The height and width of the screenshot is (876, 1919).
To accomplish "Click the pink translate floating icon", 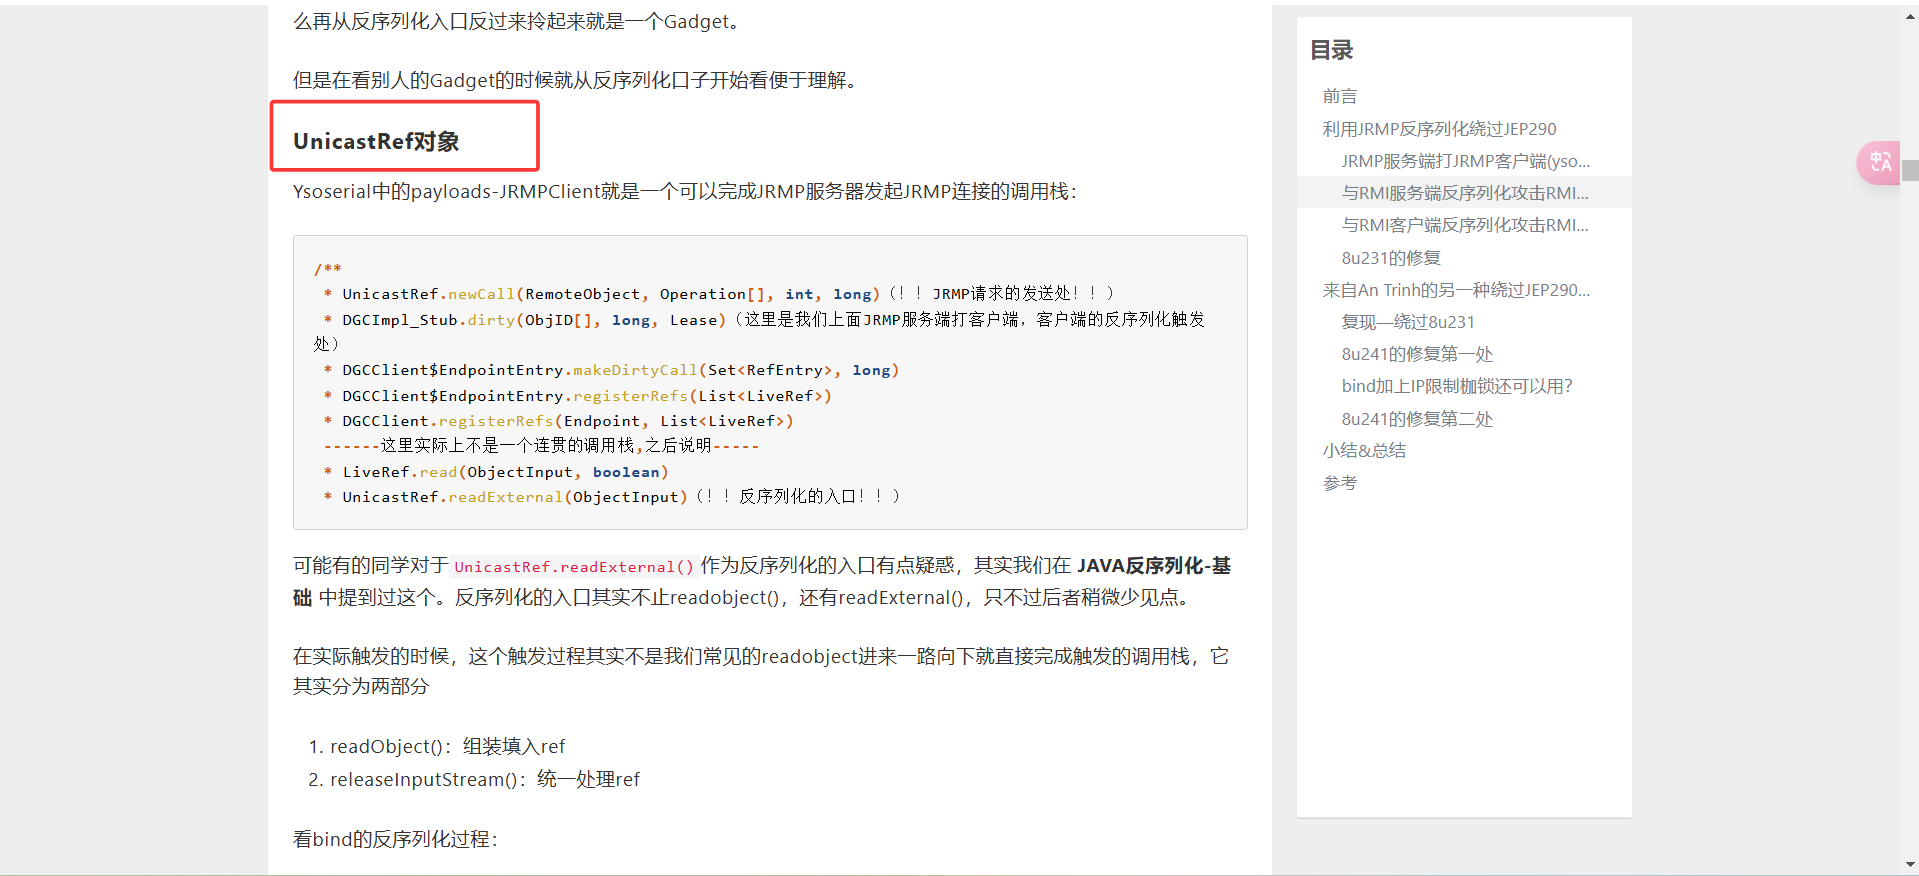I will (x=1878, y=162).
